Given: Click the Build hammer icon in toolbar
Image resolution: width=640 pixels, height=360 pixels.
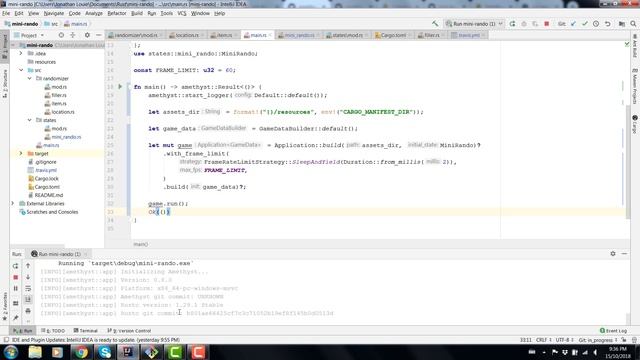Looking at the screenshot, I should point(435,24).
